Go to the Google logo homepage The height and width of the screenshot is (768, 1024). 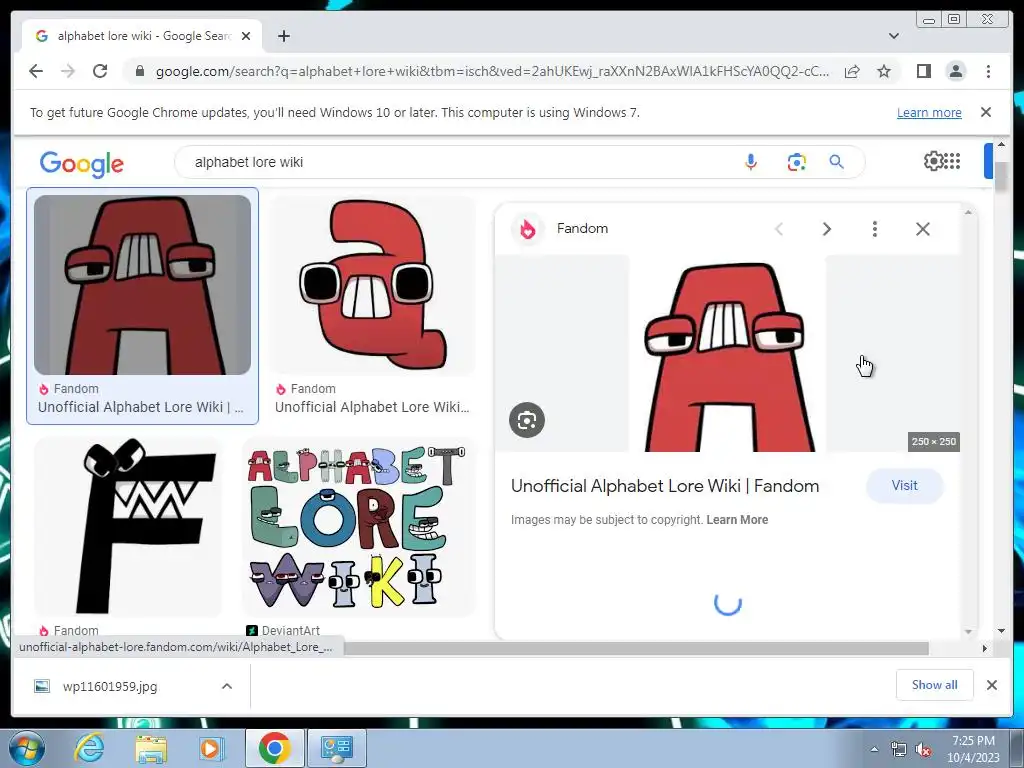[x=82, y=163]
